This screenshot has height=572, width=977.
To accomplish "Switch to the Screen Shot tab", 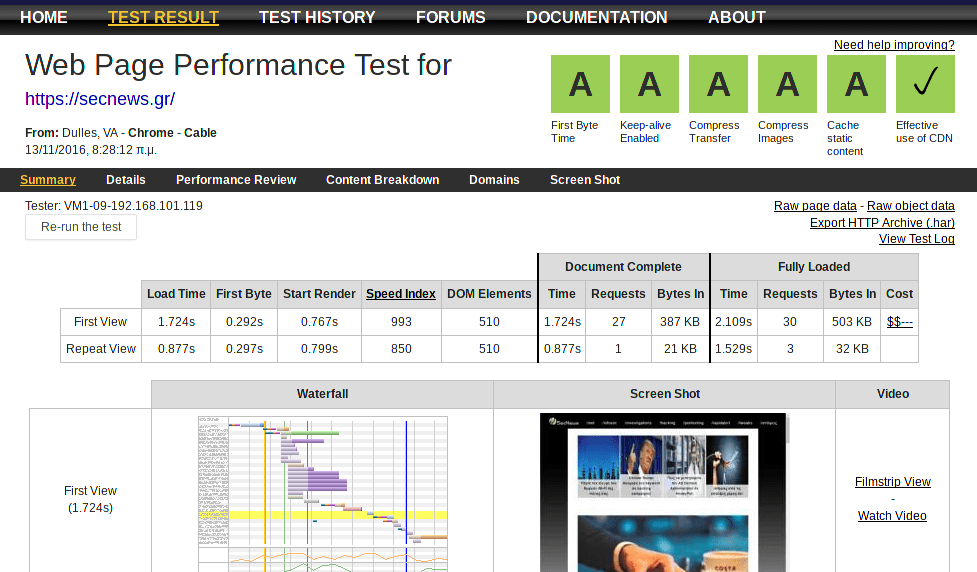I will pos(585,179).
